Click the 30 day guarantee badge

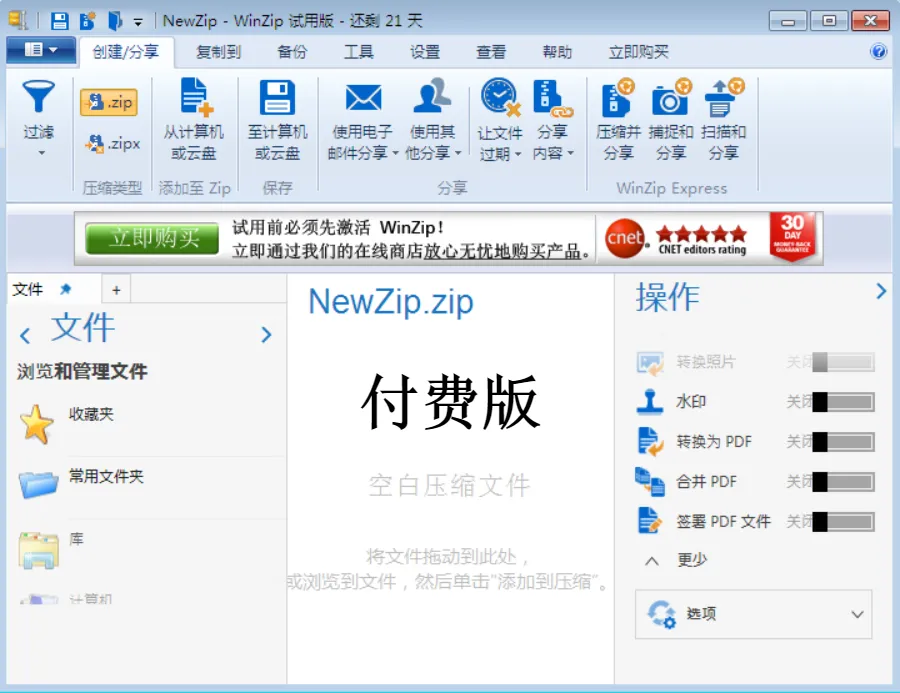point(792,236)
